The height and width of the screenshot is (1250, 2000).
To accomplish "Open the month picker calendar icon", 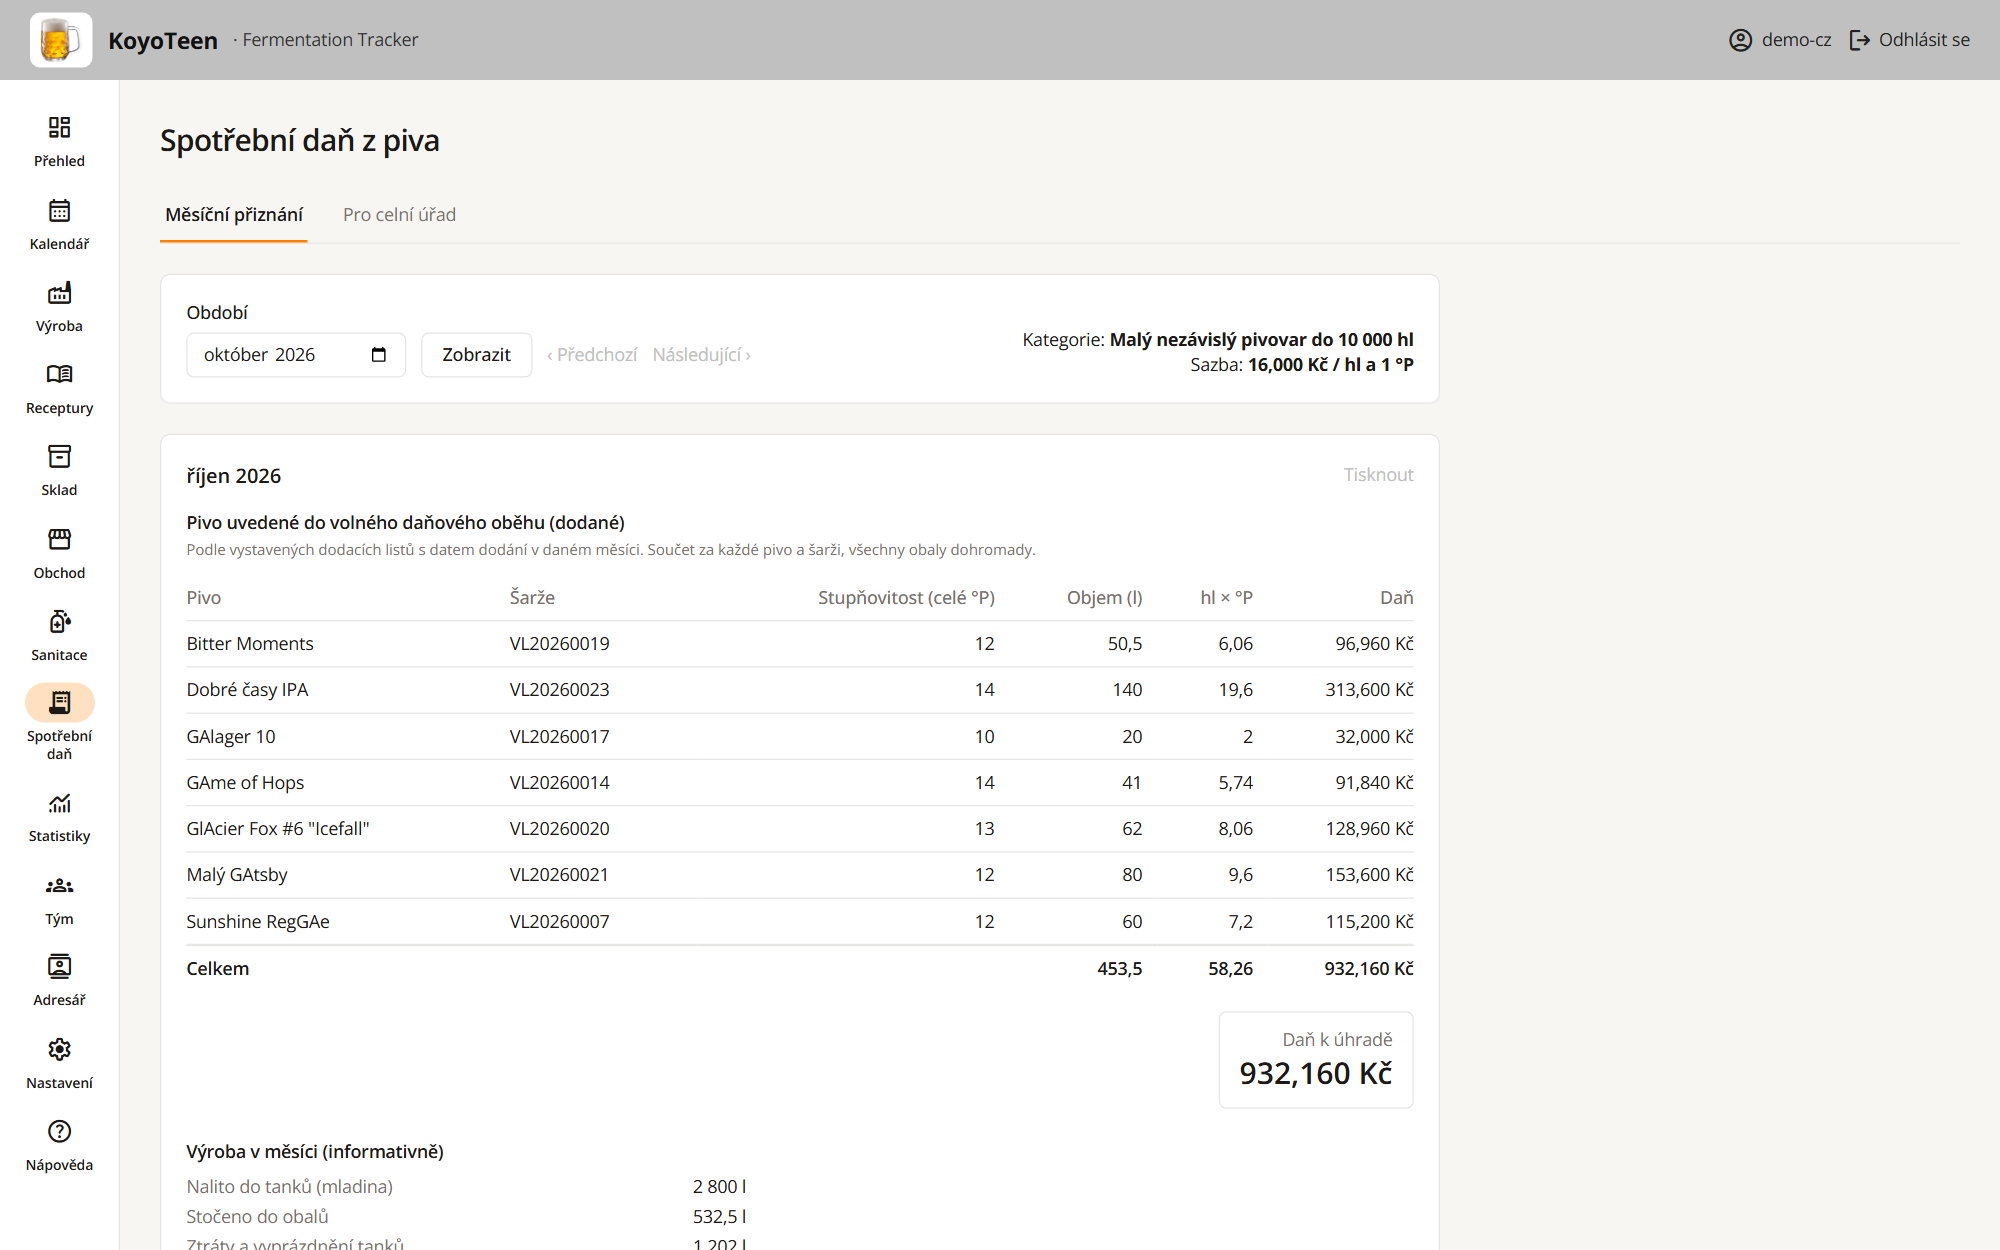I will coord(378,355).
